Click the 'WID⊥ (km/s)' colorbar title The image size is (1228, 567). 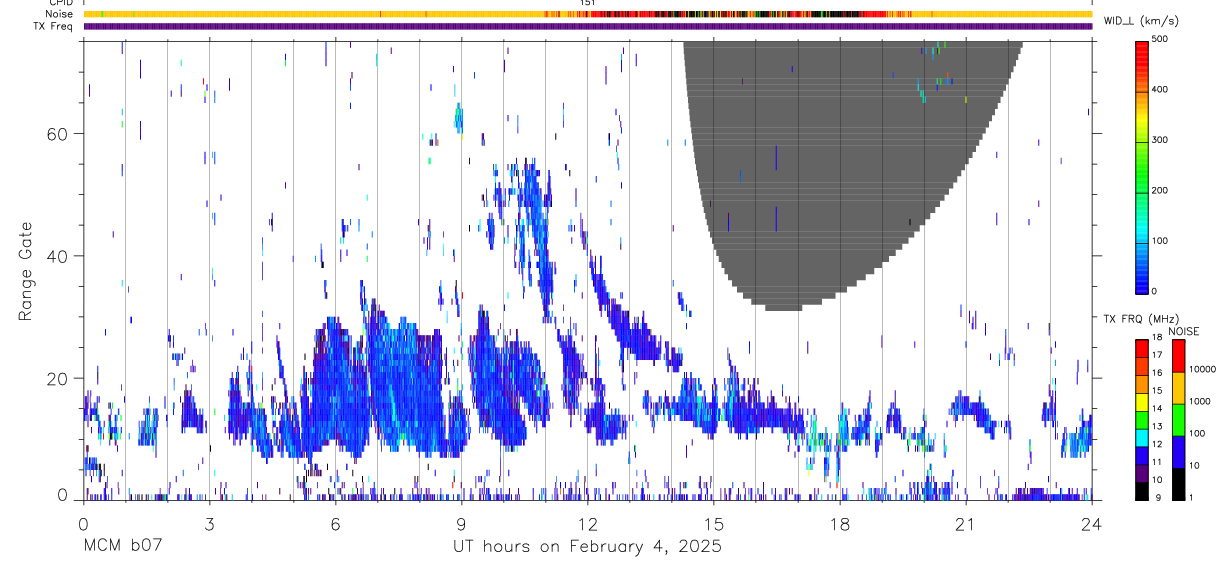click(x=1140, y=20)
